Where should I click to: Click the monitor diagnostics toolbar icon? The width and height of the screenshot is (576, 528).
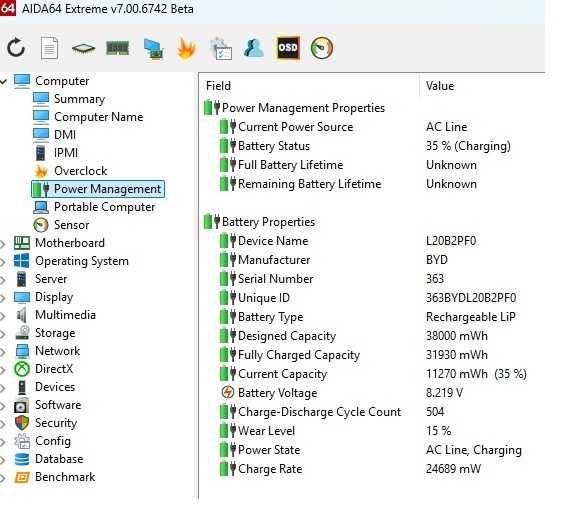click(x=154, y=49)
